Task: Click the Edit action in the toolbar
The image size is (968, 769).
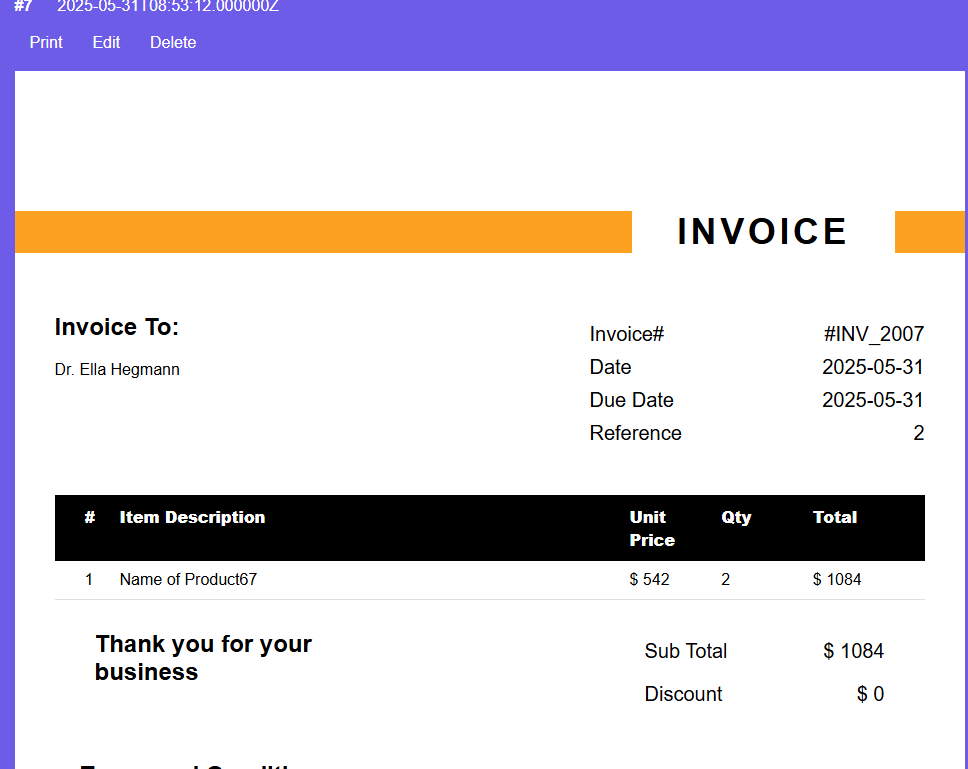Action: click(x=106, y=42)
